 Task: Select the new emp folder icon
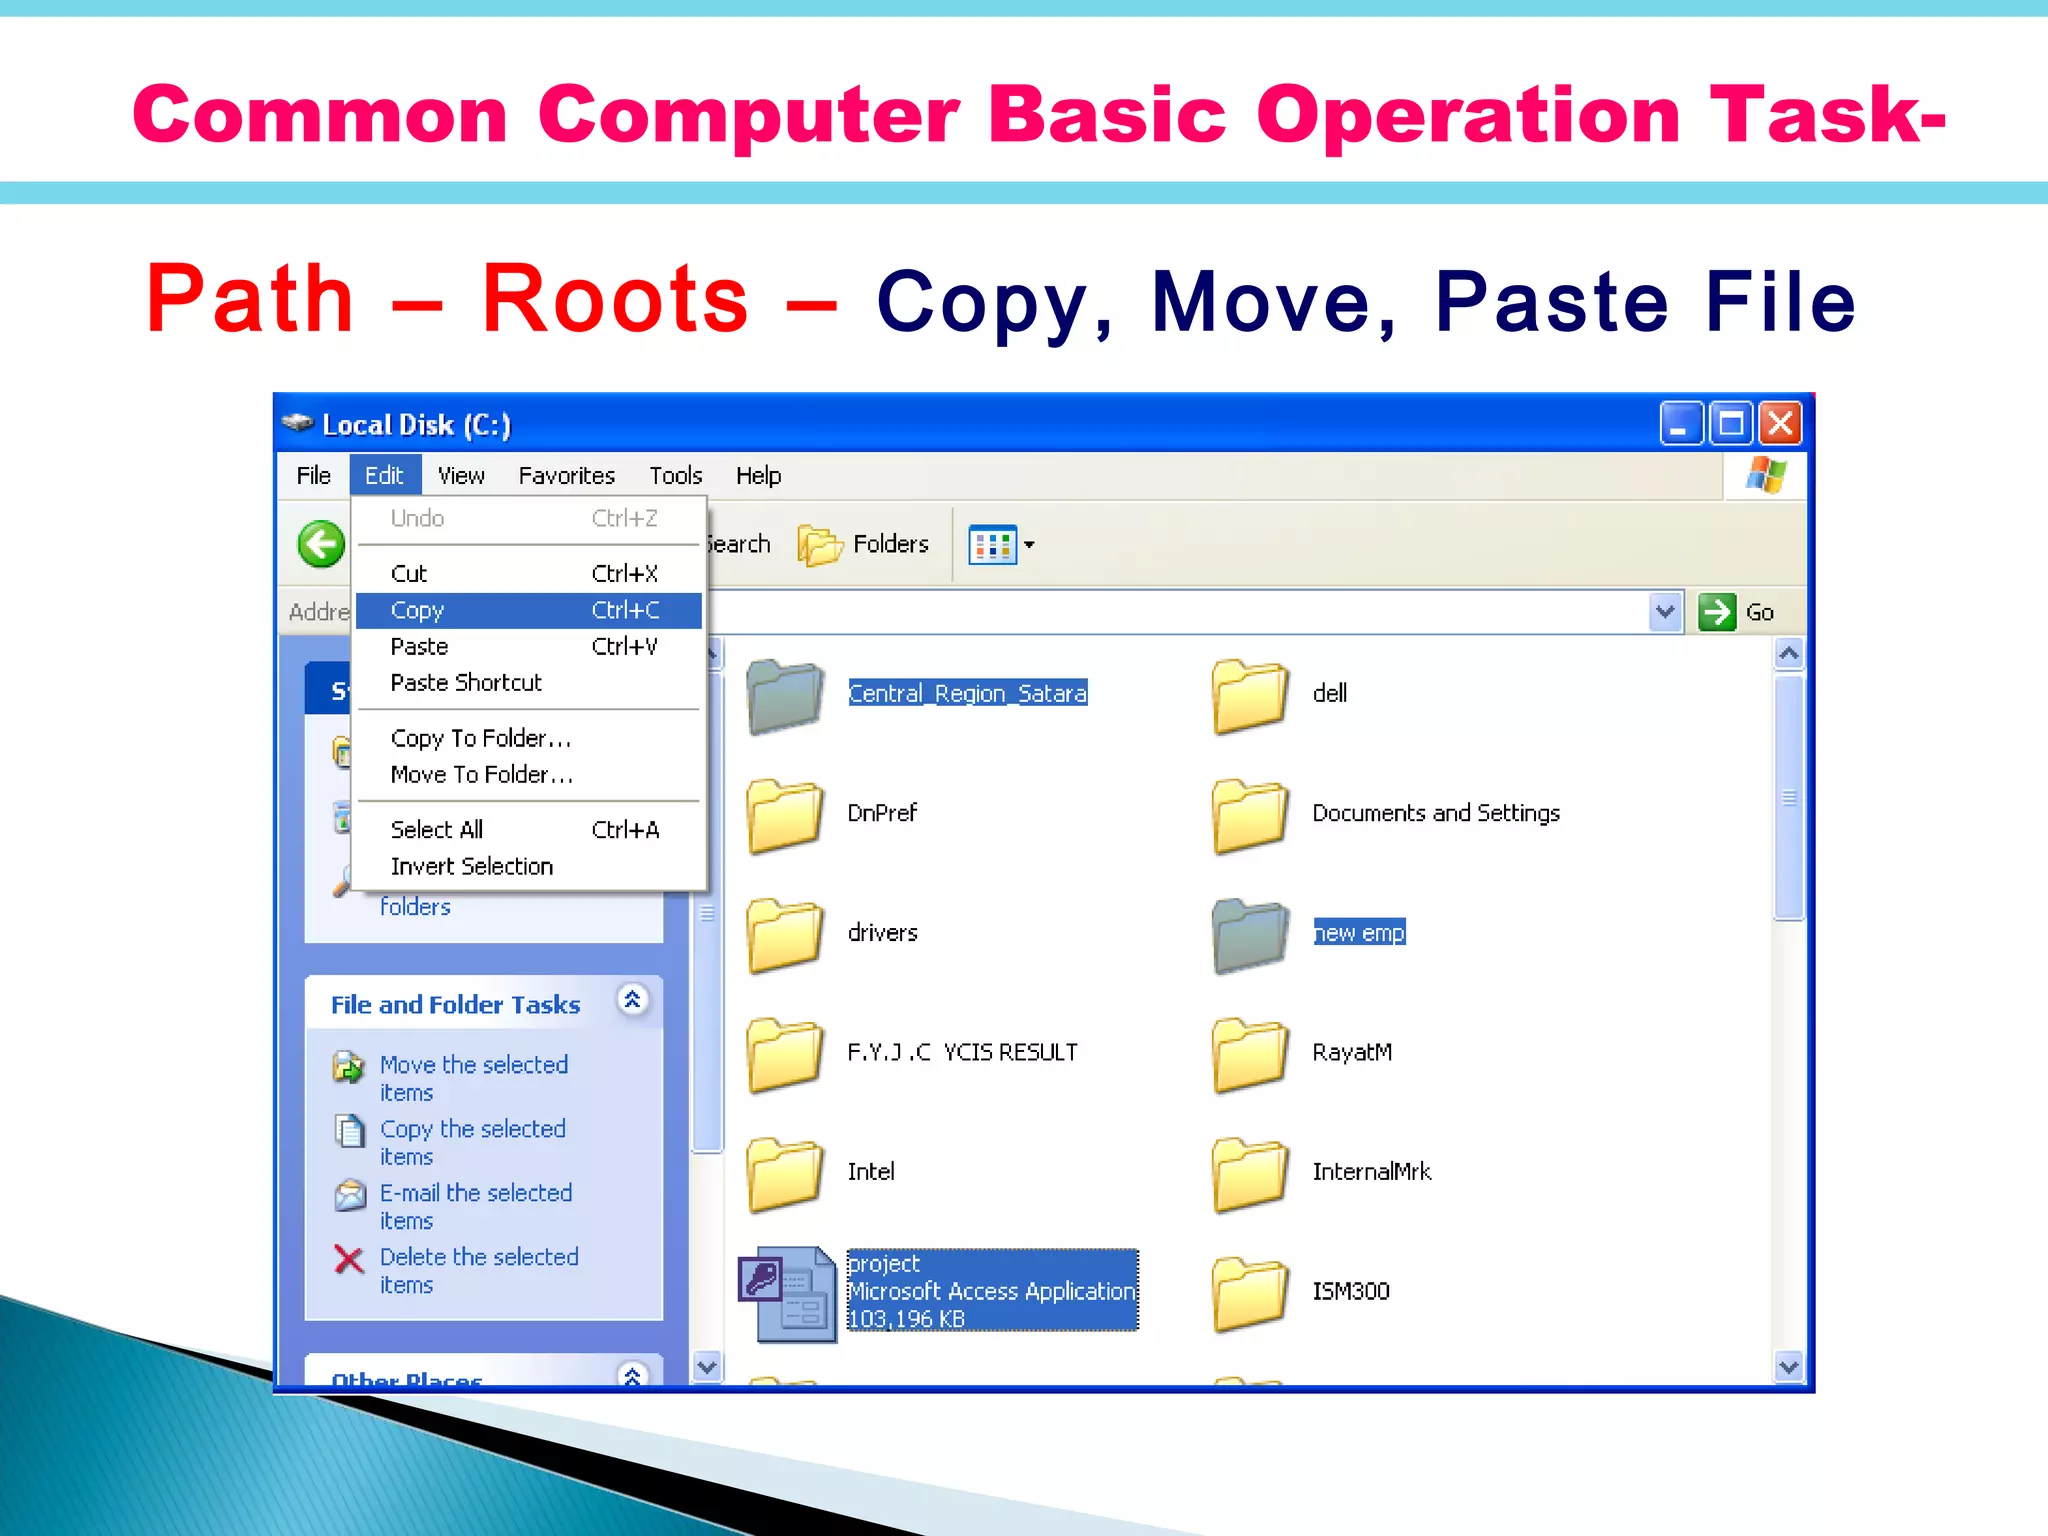click(1250, 934)
